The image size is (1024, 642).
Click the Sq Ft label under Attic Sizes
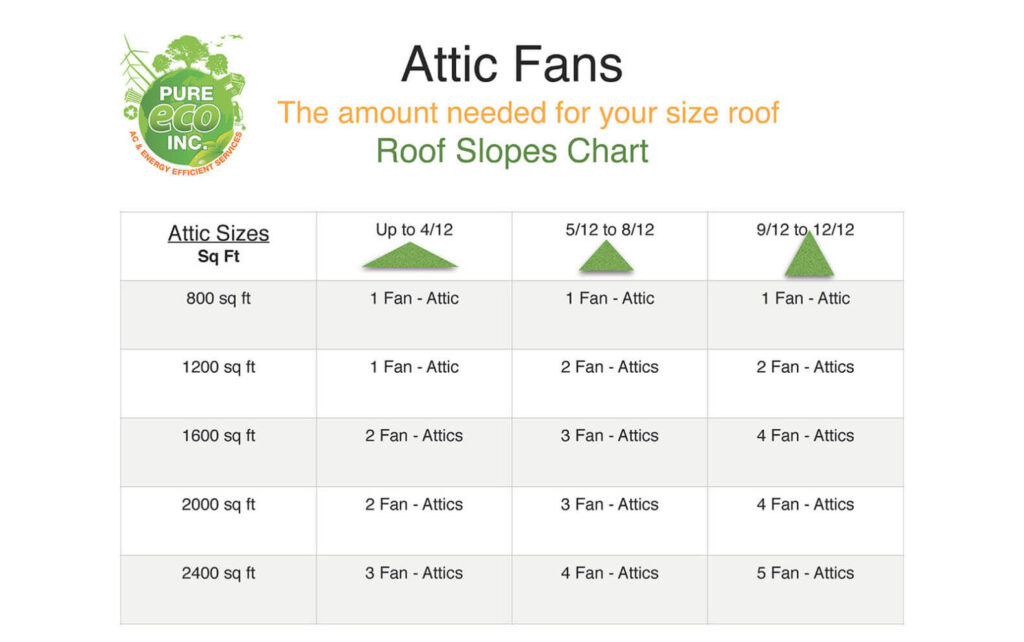218,256
